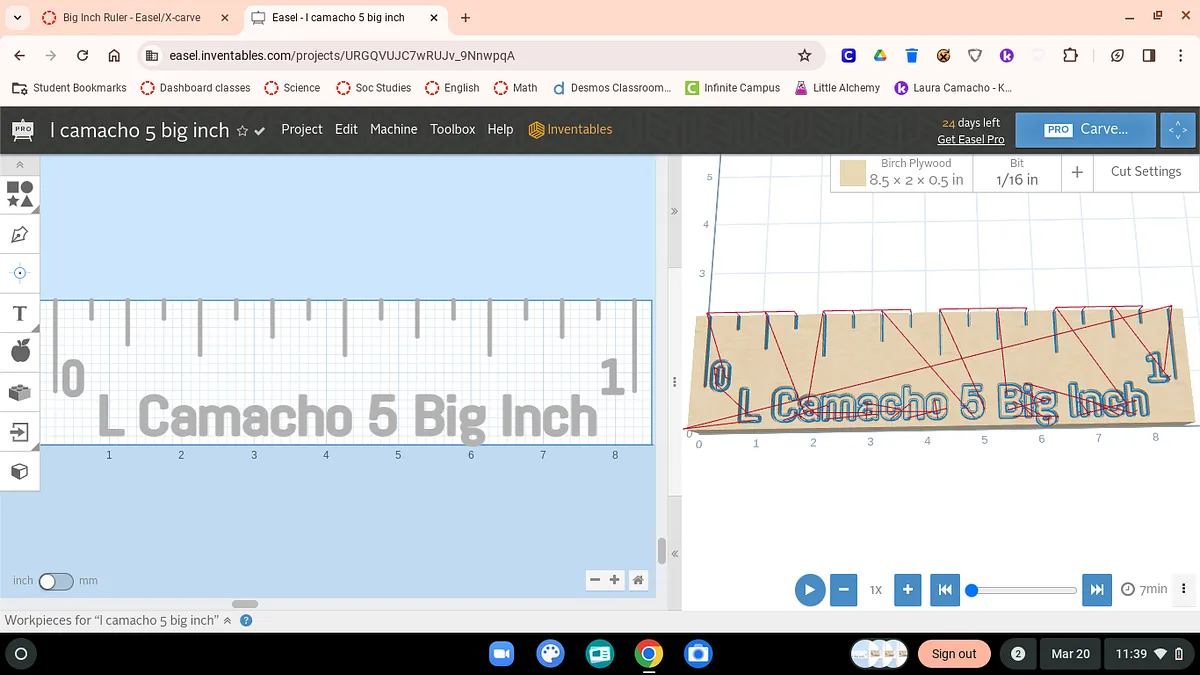Click the home view reset icon

(637, 580)
